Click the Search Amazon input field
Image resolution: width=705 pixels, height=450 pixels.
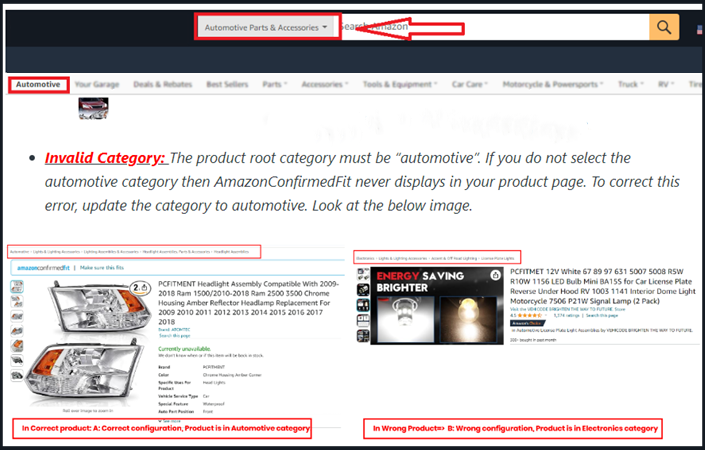(x=490, y=28)
